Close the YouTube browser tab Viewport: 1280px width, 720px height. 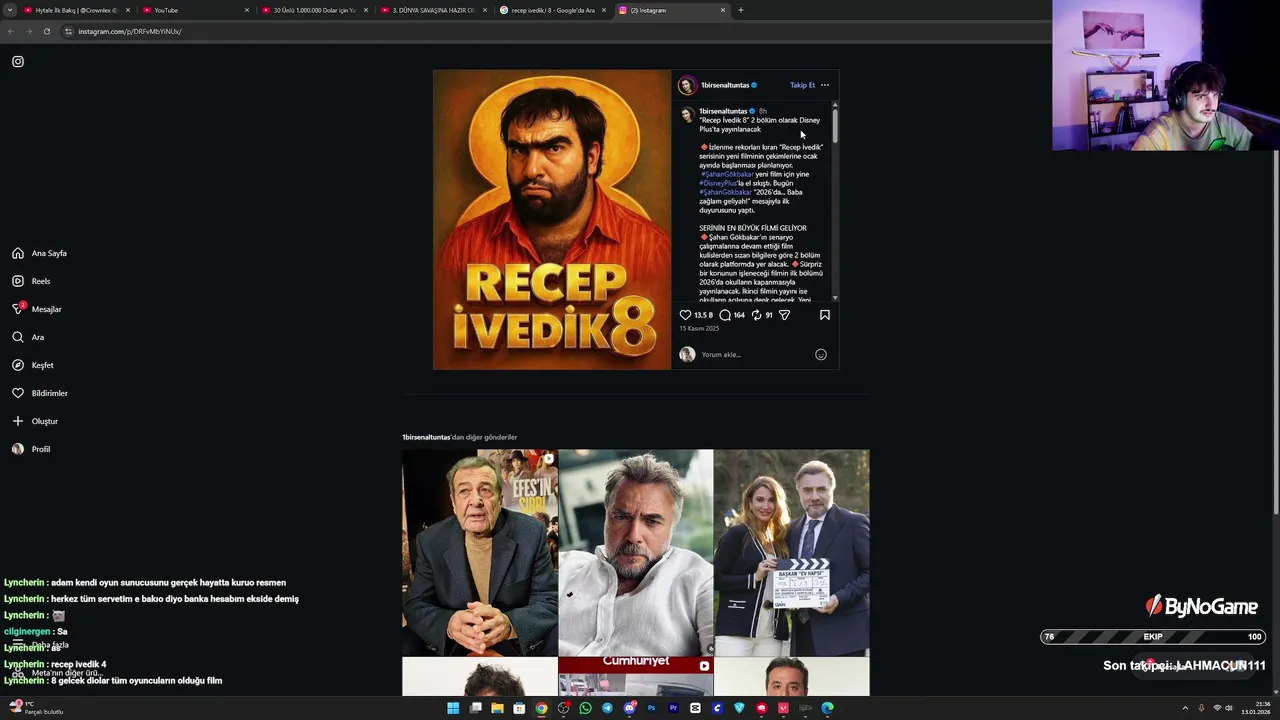click(247, 10)
